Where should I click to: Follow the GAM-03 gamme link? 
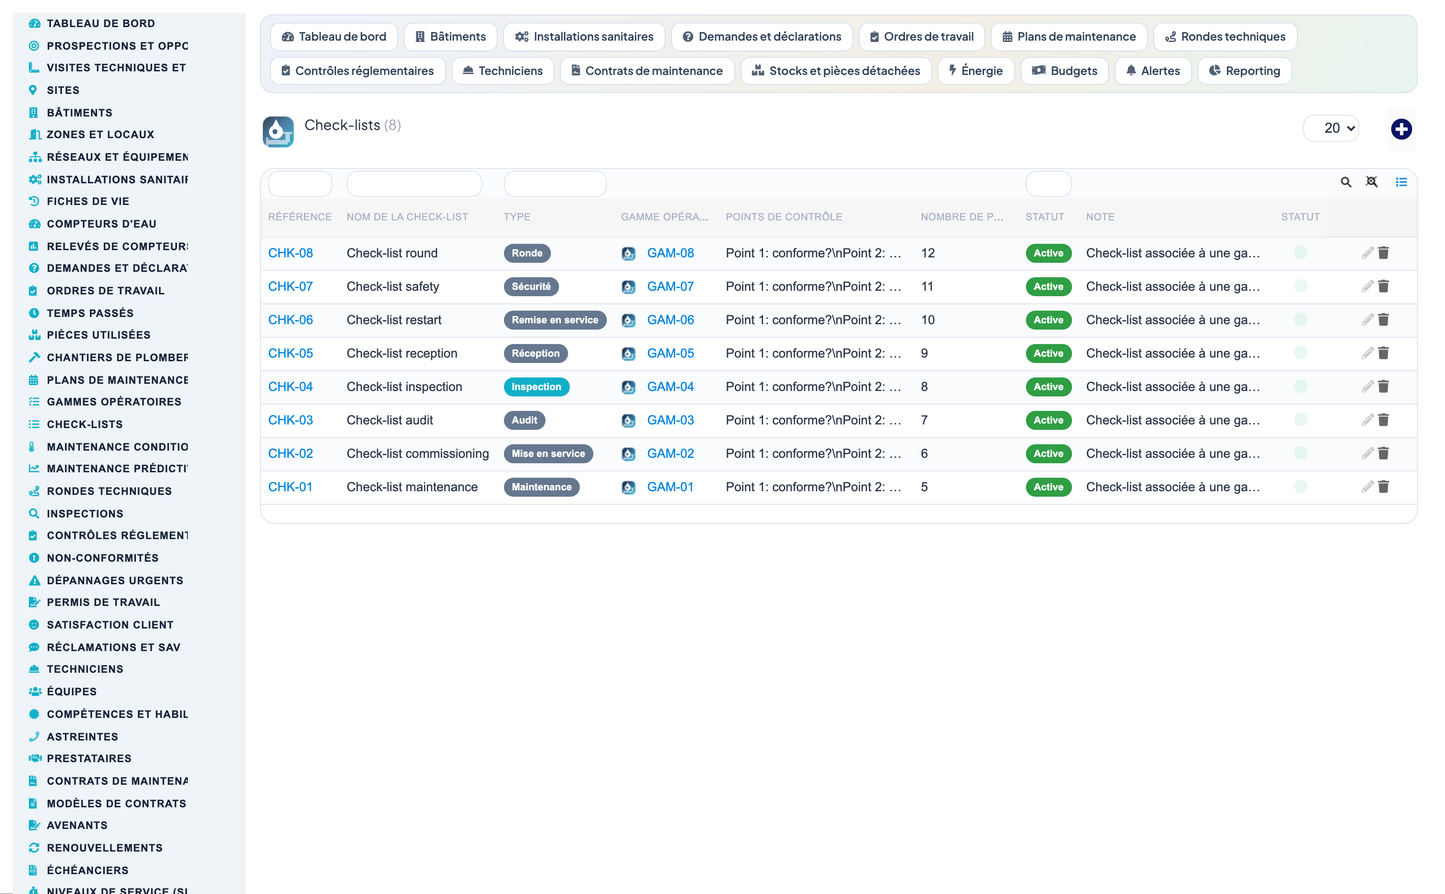[x=670, y=420]
